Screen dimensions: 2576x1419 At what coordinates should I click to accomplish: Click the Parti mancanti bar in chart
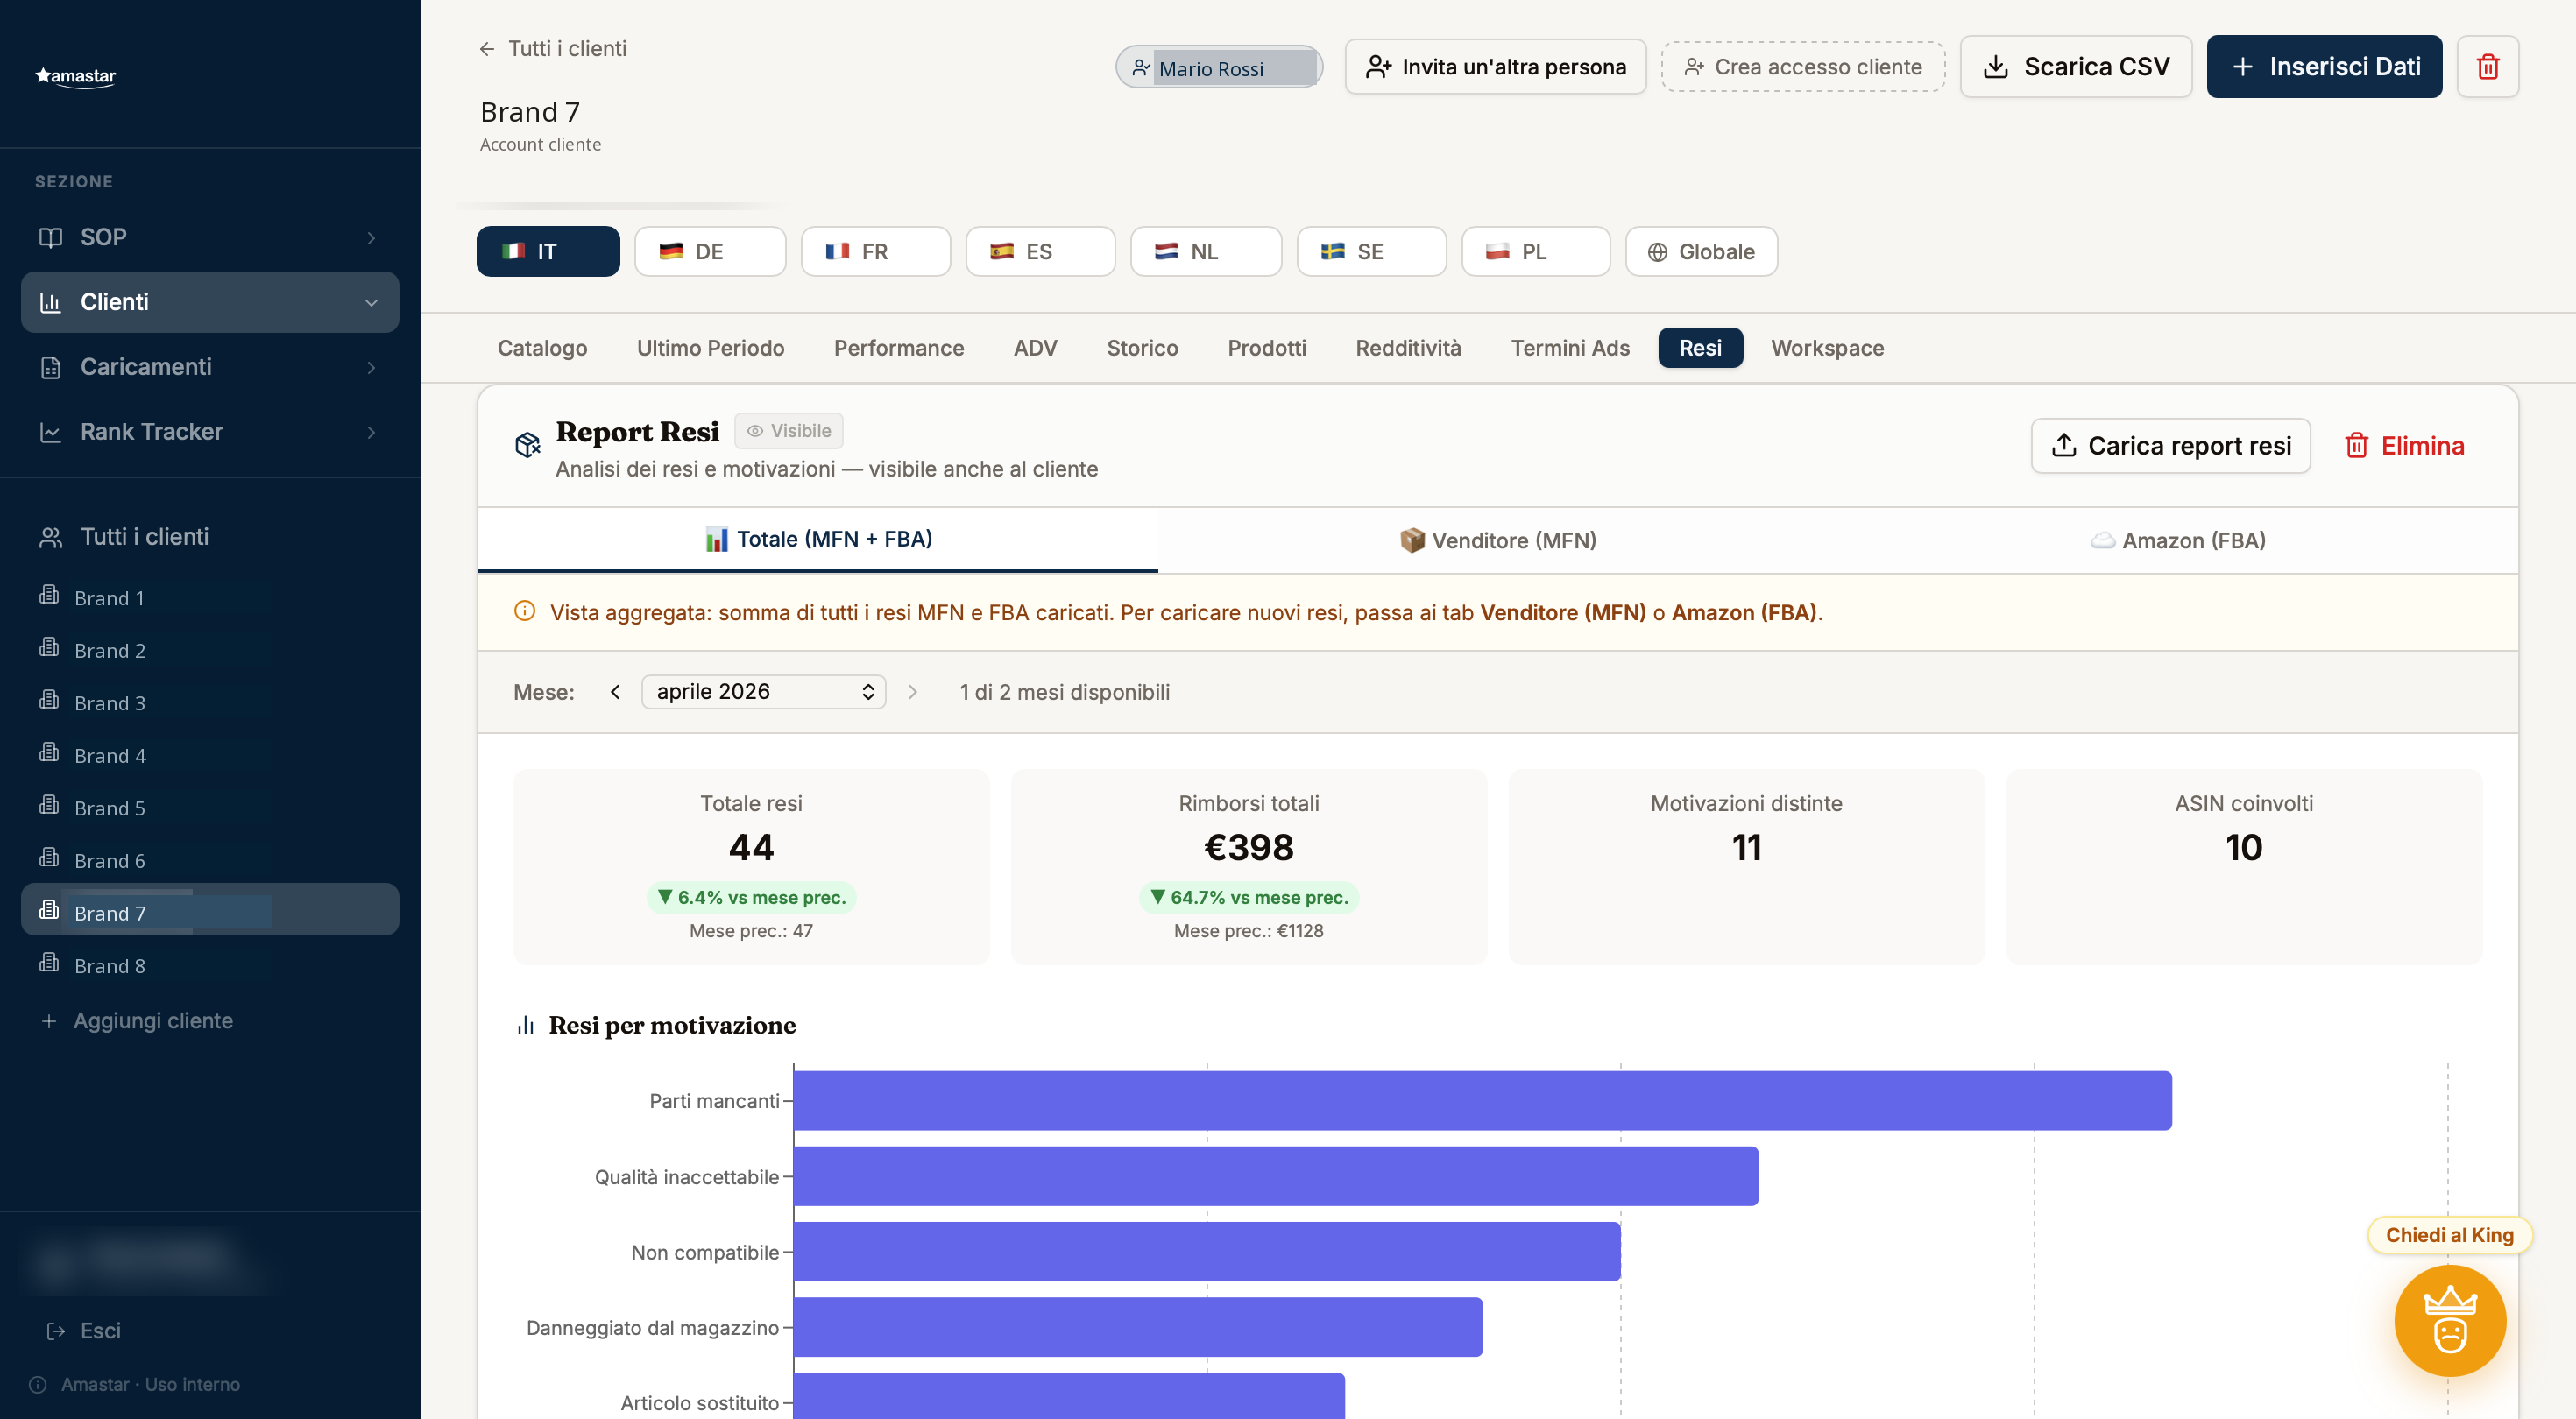(x=1482, y=1100)
